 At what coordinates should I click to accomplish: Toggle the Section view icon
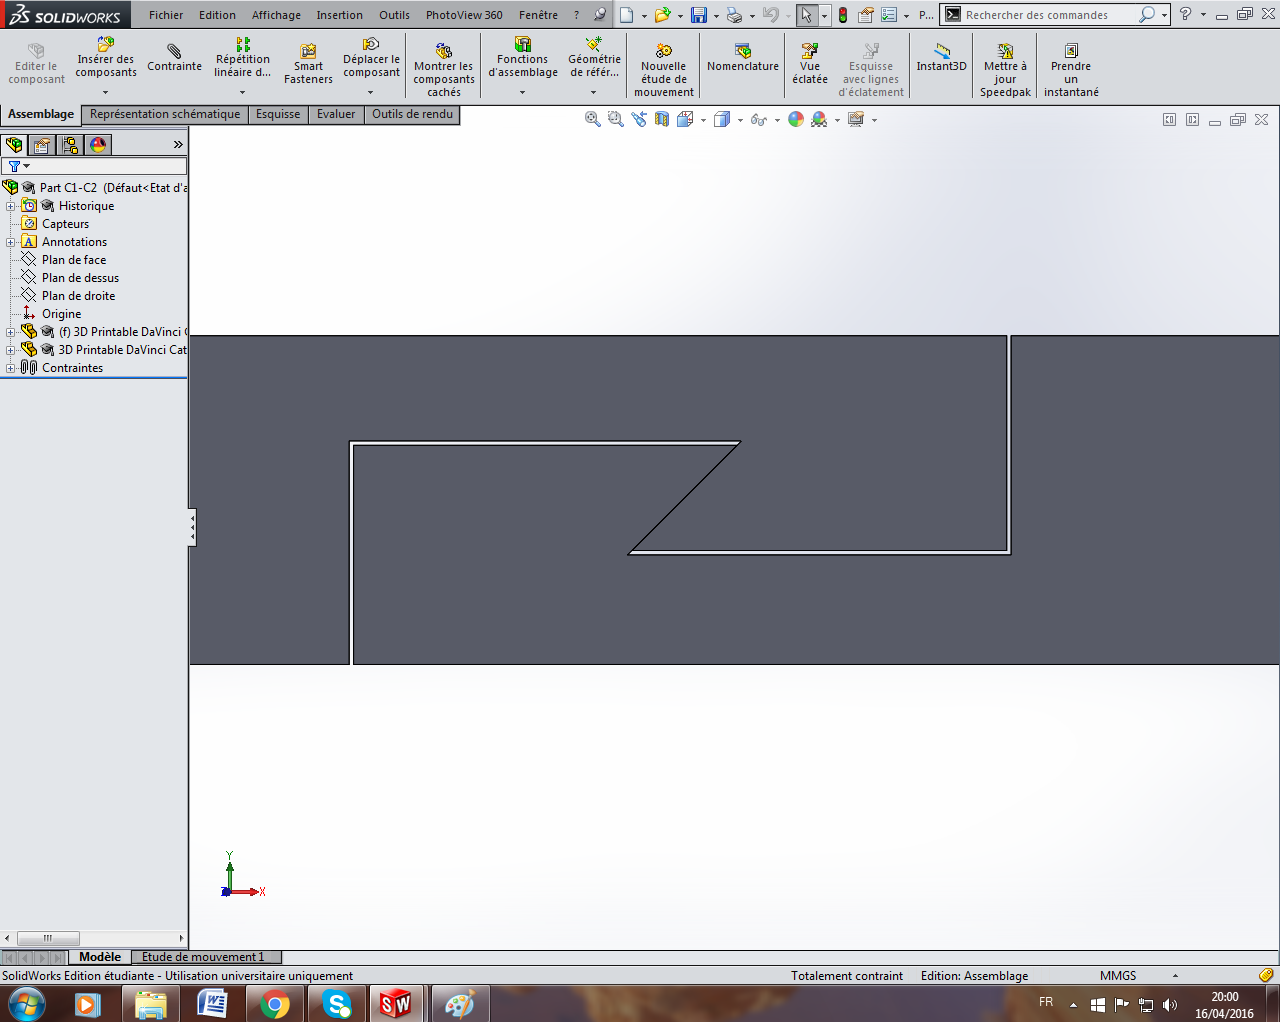coord(662,119)
